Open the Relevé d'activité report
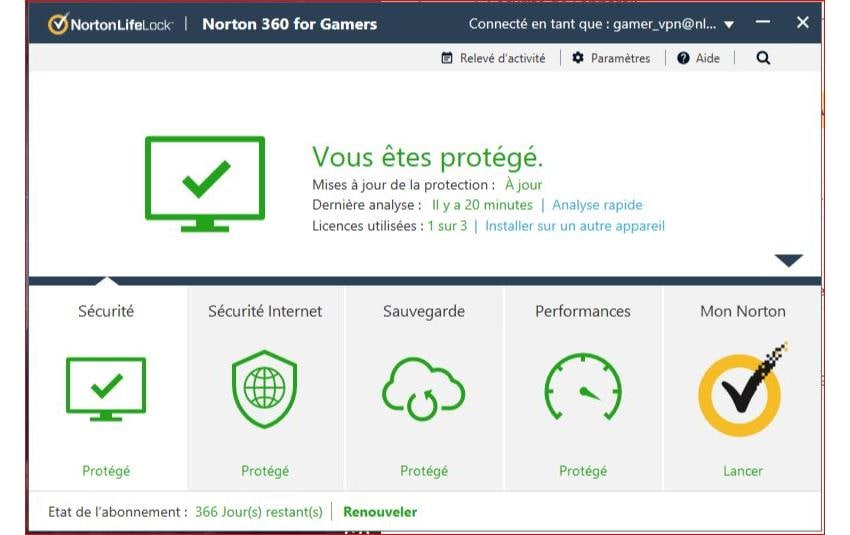Image resolution: width=850 pixels, height=535 pixels. (503, 58)
